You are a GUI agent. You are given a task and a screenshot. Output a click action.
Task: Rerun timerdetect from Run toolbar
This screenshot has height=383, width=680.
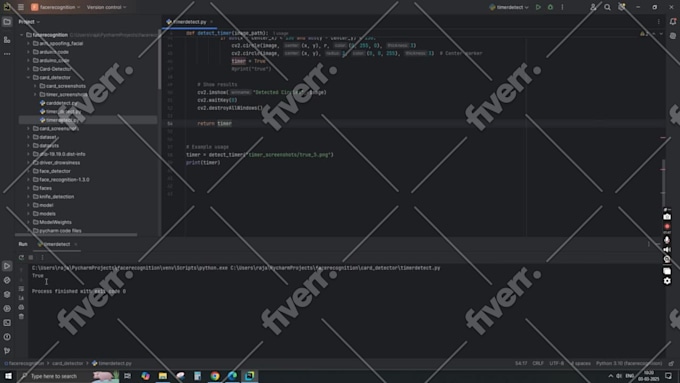tap(21, 258)
